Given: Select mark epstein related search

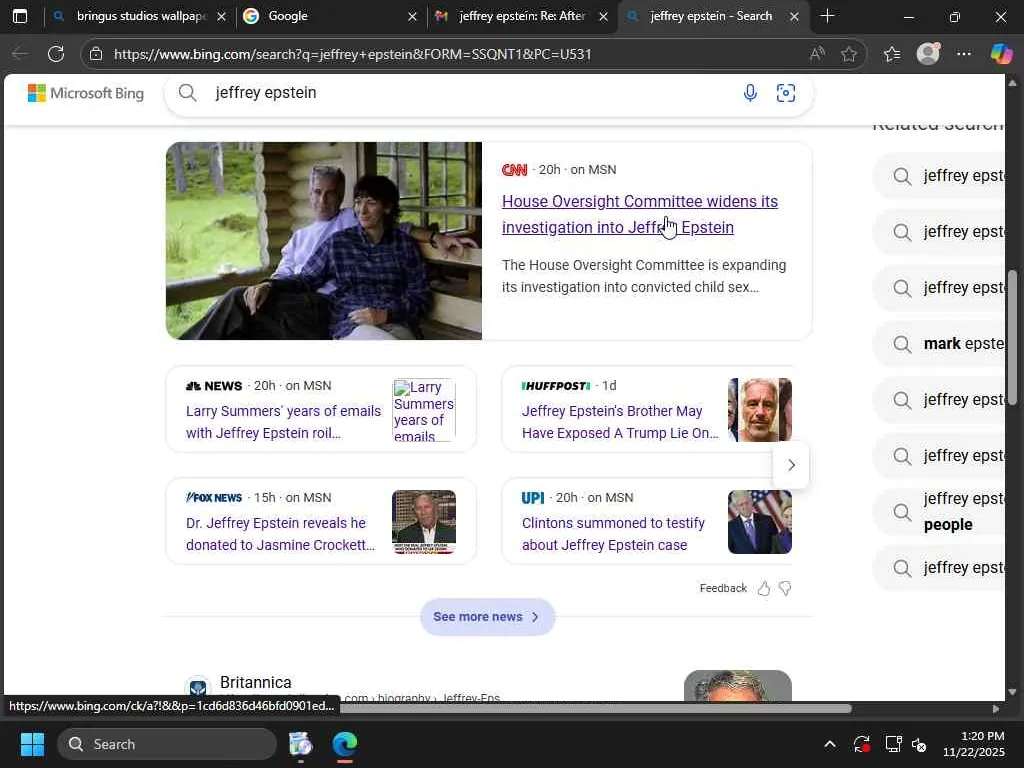Looking at the screenshot, I should [x=940, y=344].
